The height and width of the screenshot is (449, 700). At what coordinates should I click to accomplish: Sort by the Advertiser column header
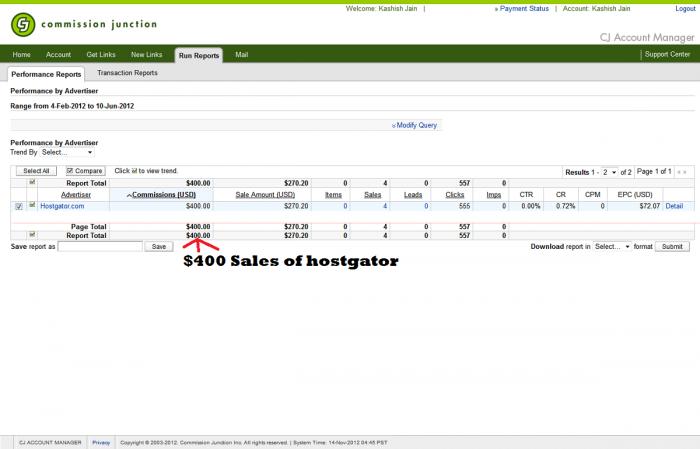[x=76, y=195]
